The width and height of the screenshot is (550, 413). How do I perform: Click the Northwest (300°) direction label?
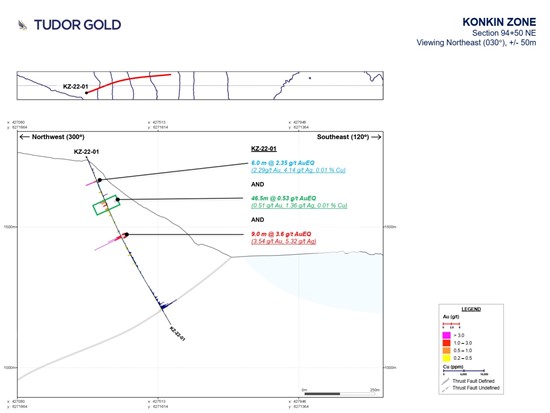58,137
